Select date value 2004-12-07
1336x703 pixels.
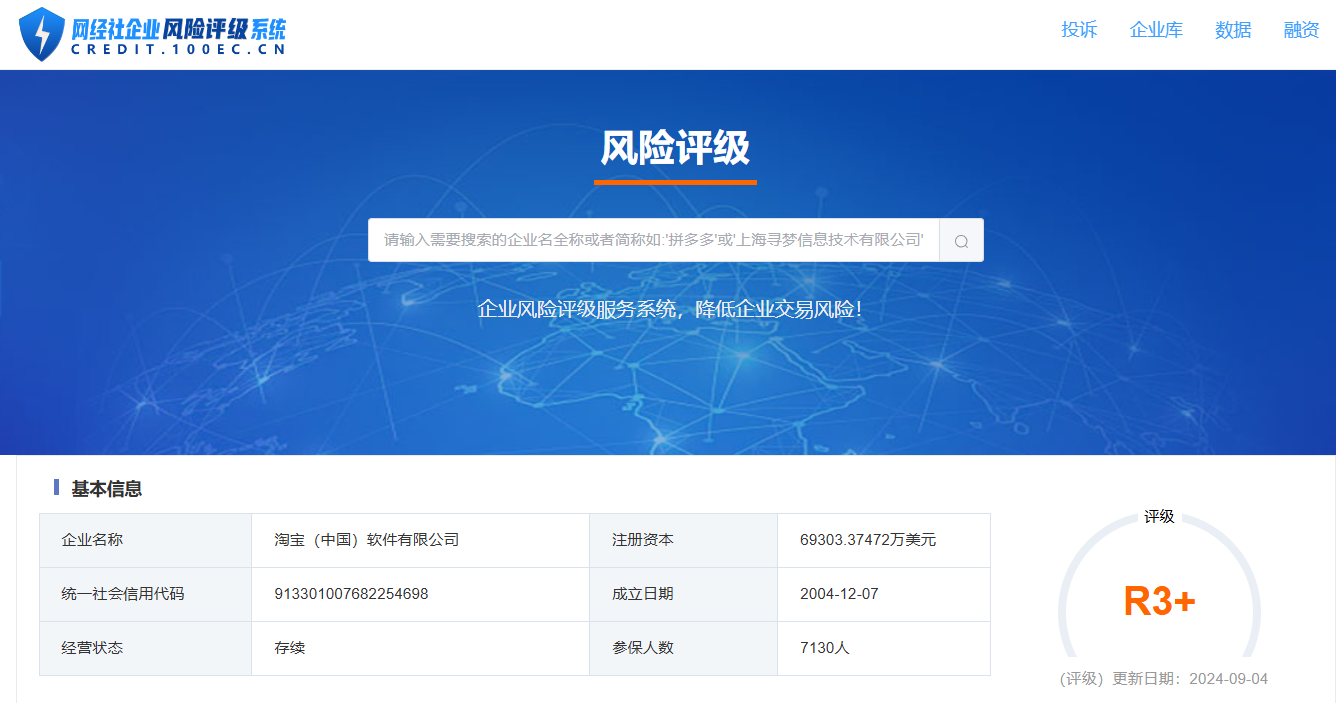coord(839,594)
